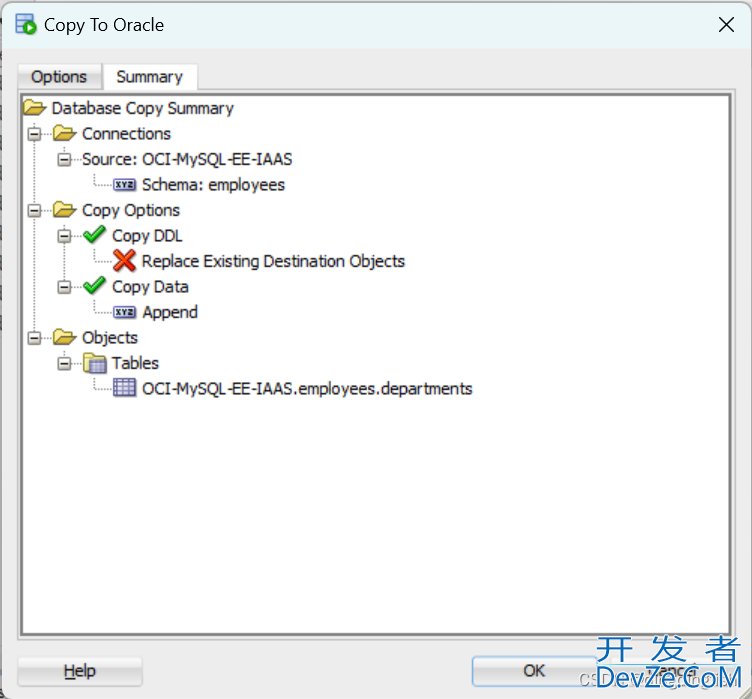The height and width of the screenshot is (699, 752).
Task: Click the Connections folder icon
Action: point(65,133)
